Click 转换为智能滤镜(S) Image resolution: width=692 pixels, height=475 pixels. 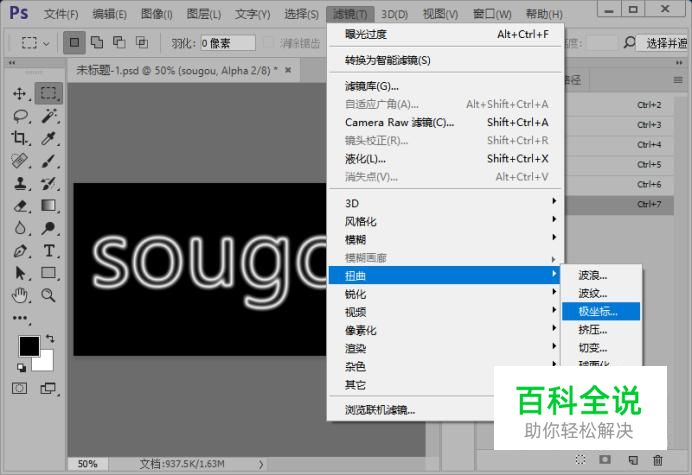coord(446,60)
